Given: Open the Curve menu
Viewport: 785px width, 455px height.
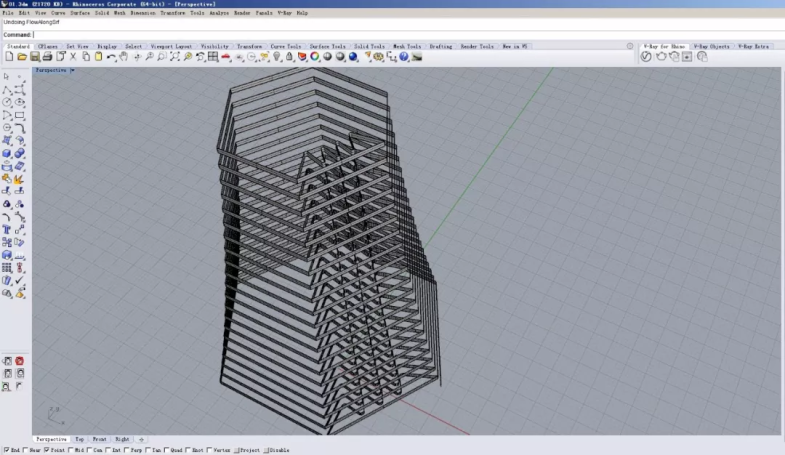Looking at the screenshot, I should [x=58, y=13].
